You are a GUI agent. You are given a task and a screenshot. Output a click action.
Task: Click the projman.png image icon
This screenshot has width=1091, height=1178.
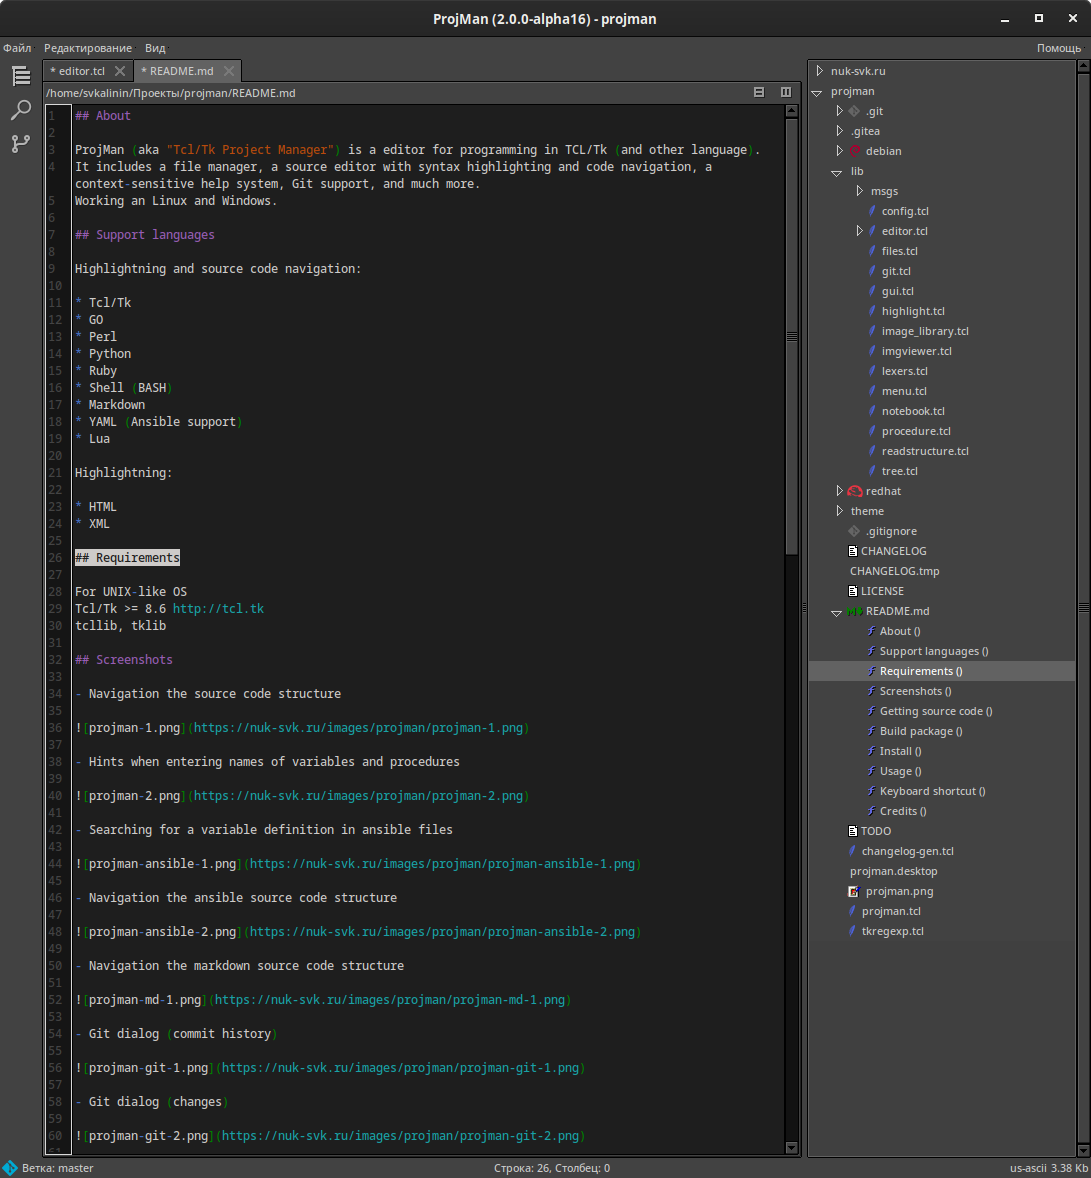854,891
